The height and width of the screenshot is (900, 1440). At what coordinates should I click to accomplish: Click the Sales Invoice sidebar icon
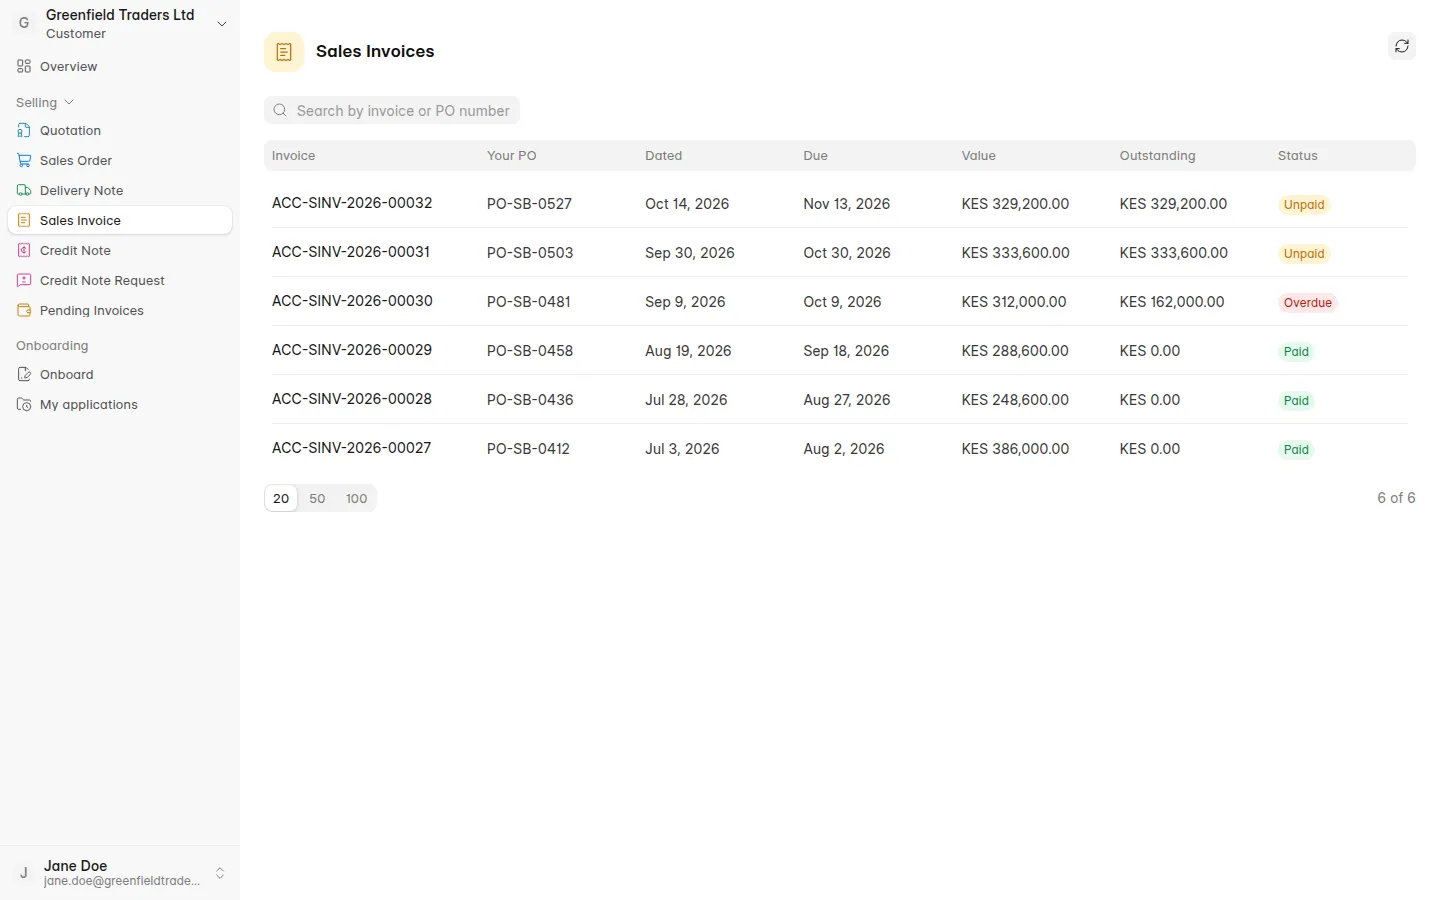(x=24, y=221)
